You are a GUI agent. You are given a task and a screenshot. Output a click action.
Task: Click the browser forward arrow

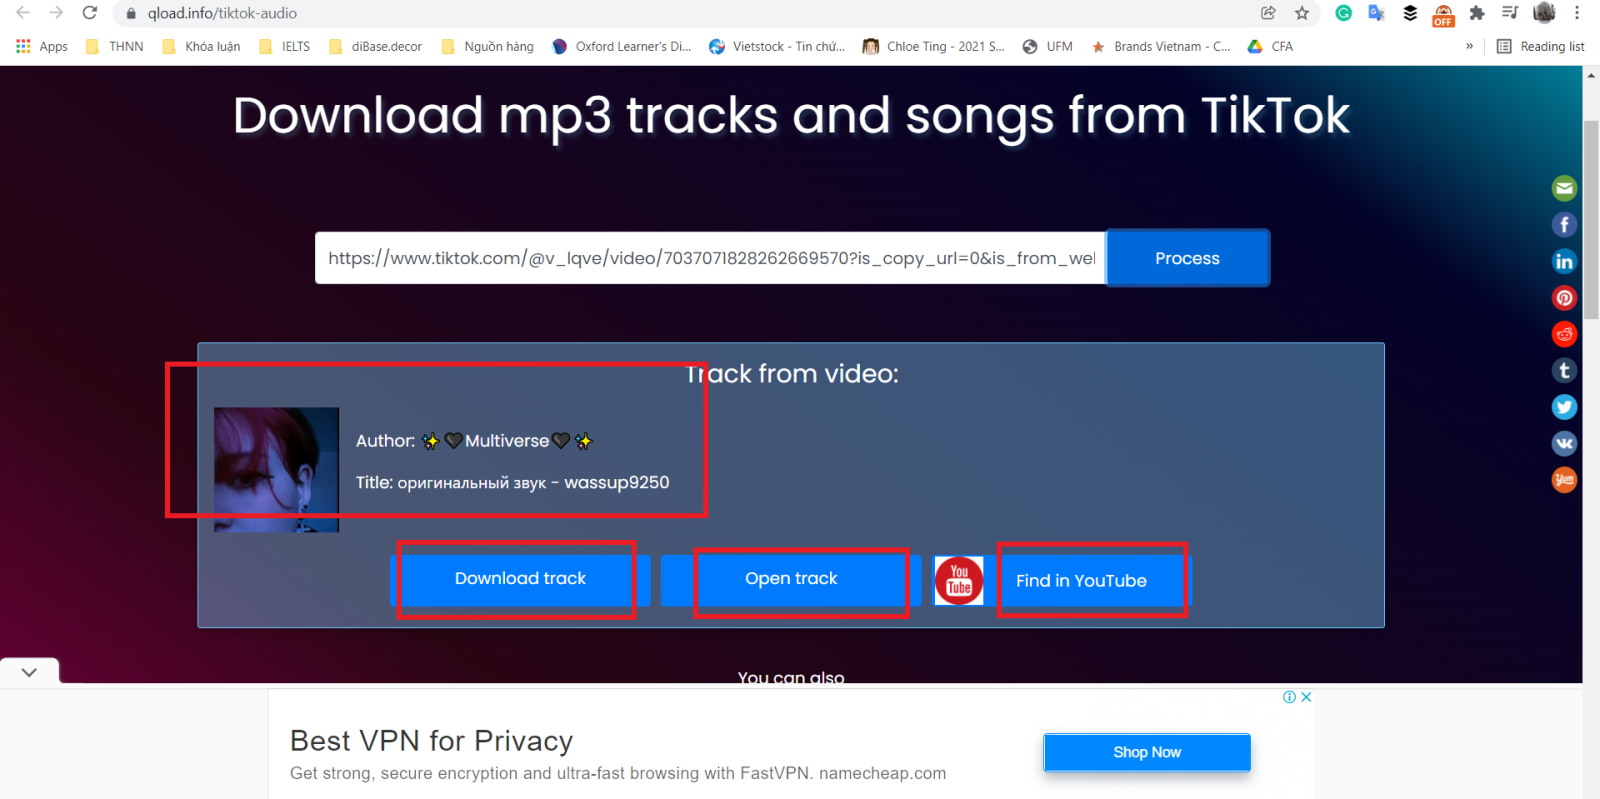click(56, 13)
